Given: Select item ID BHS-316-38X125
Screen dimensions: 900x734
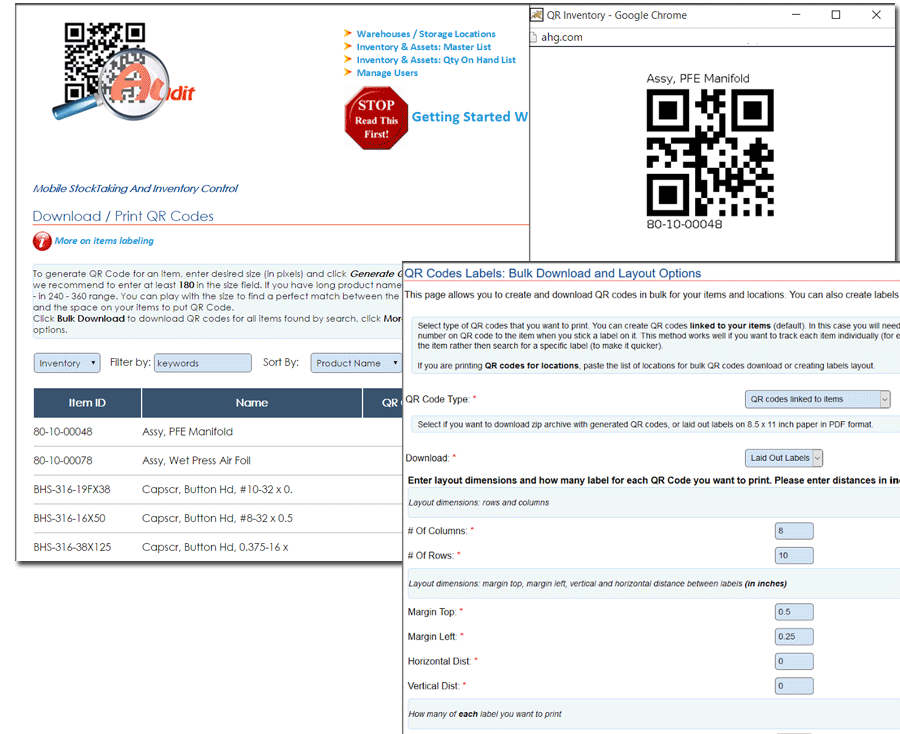Looking at the screenshot, I should tap(72, 547).
